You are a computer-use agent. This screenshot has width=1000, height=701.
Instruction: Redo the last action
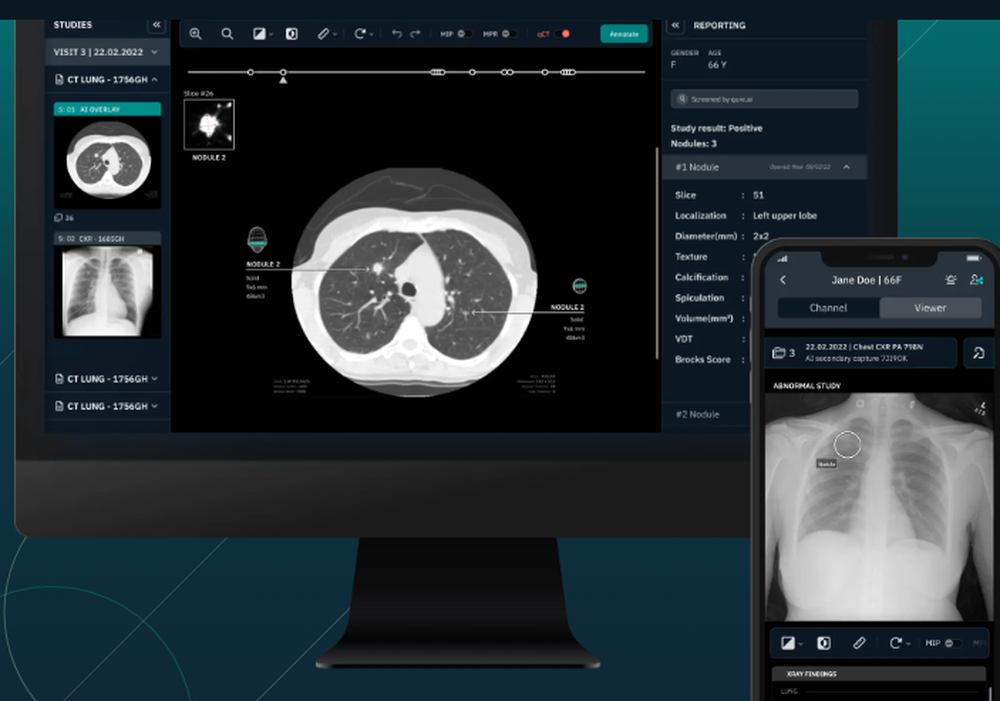click(x=415, y=34)
